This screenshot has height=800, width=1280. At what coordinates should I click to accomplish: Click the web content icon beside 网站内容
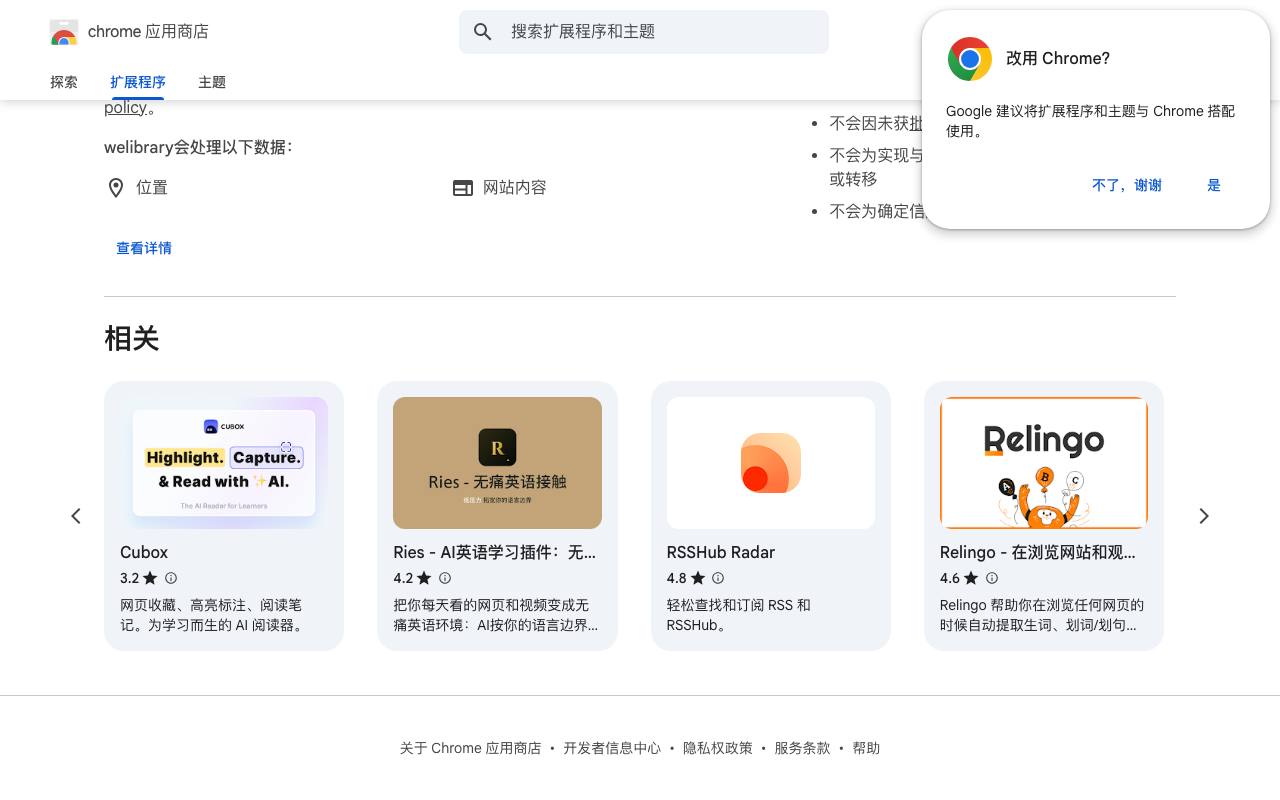pos(463,188)
